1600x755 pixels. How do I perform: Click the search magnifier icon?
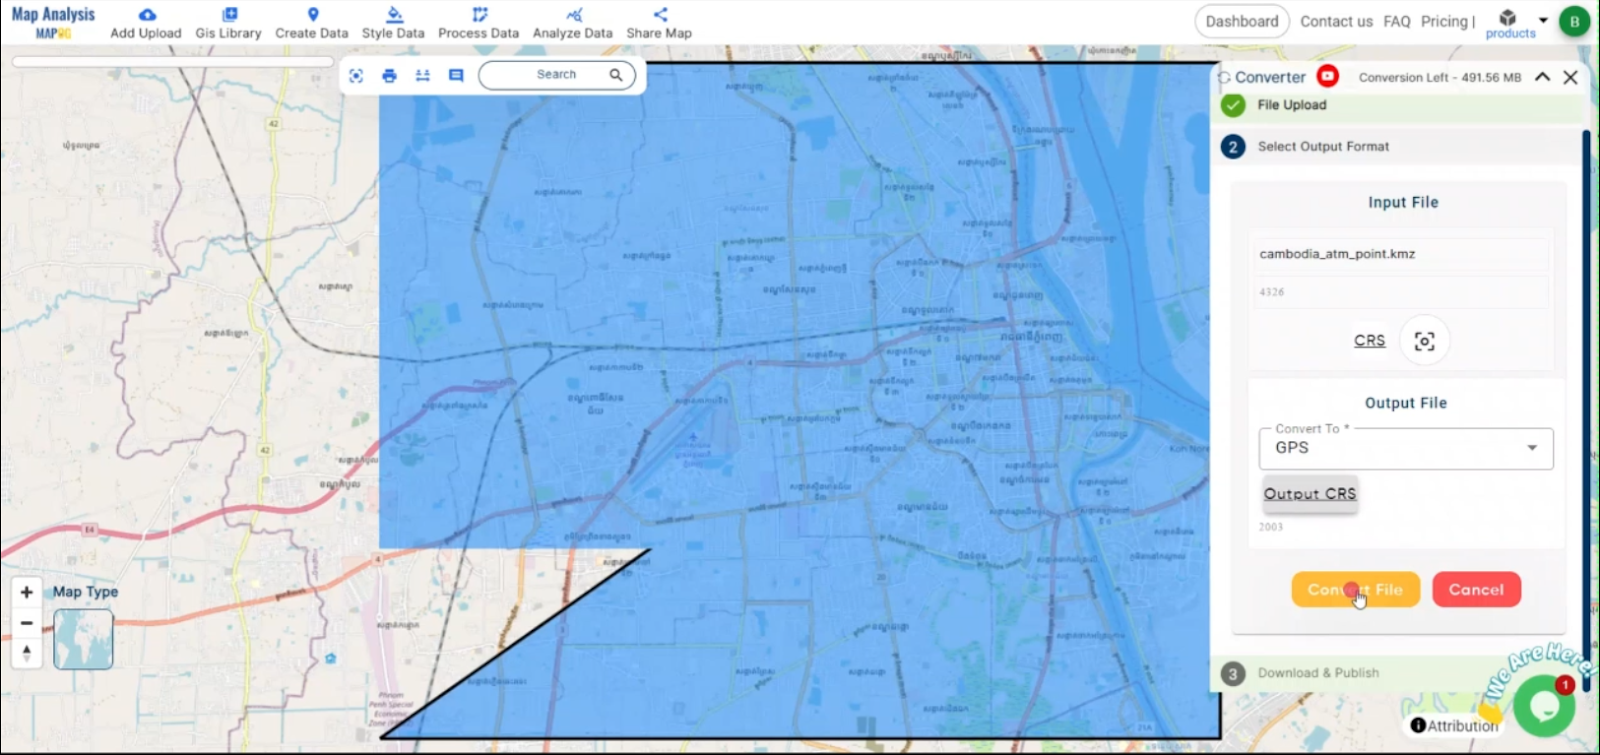click(x=616, y=75)
